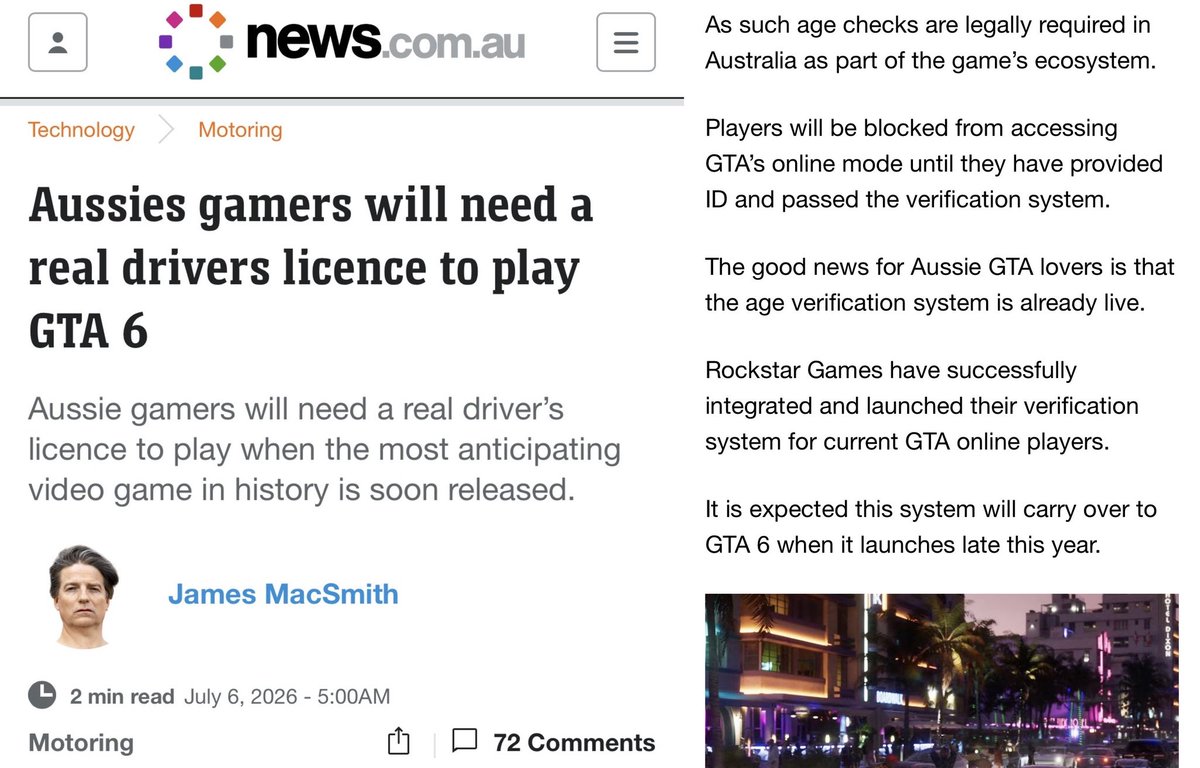Click the date 'July 6, 2026 - 5:00AM'
Screen dimensions: 1200x768
point(287,696)
